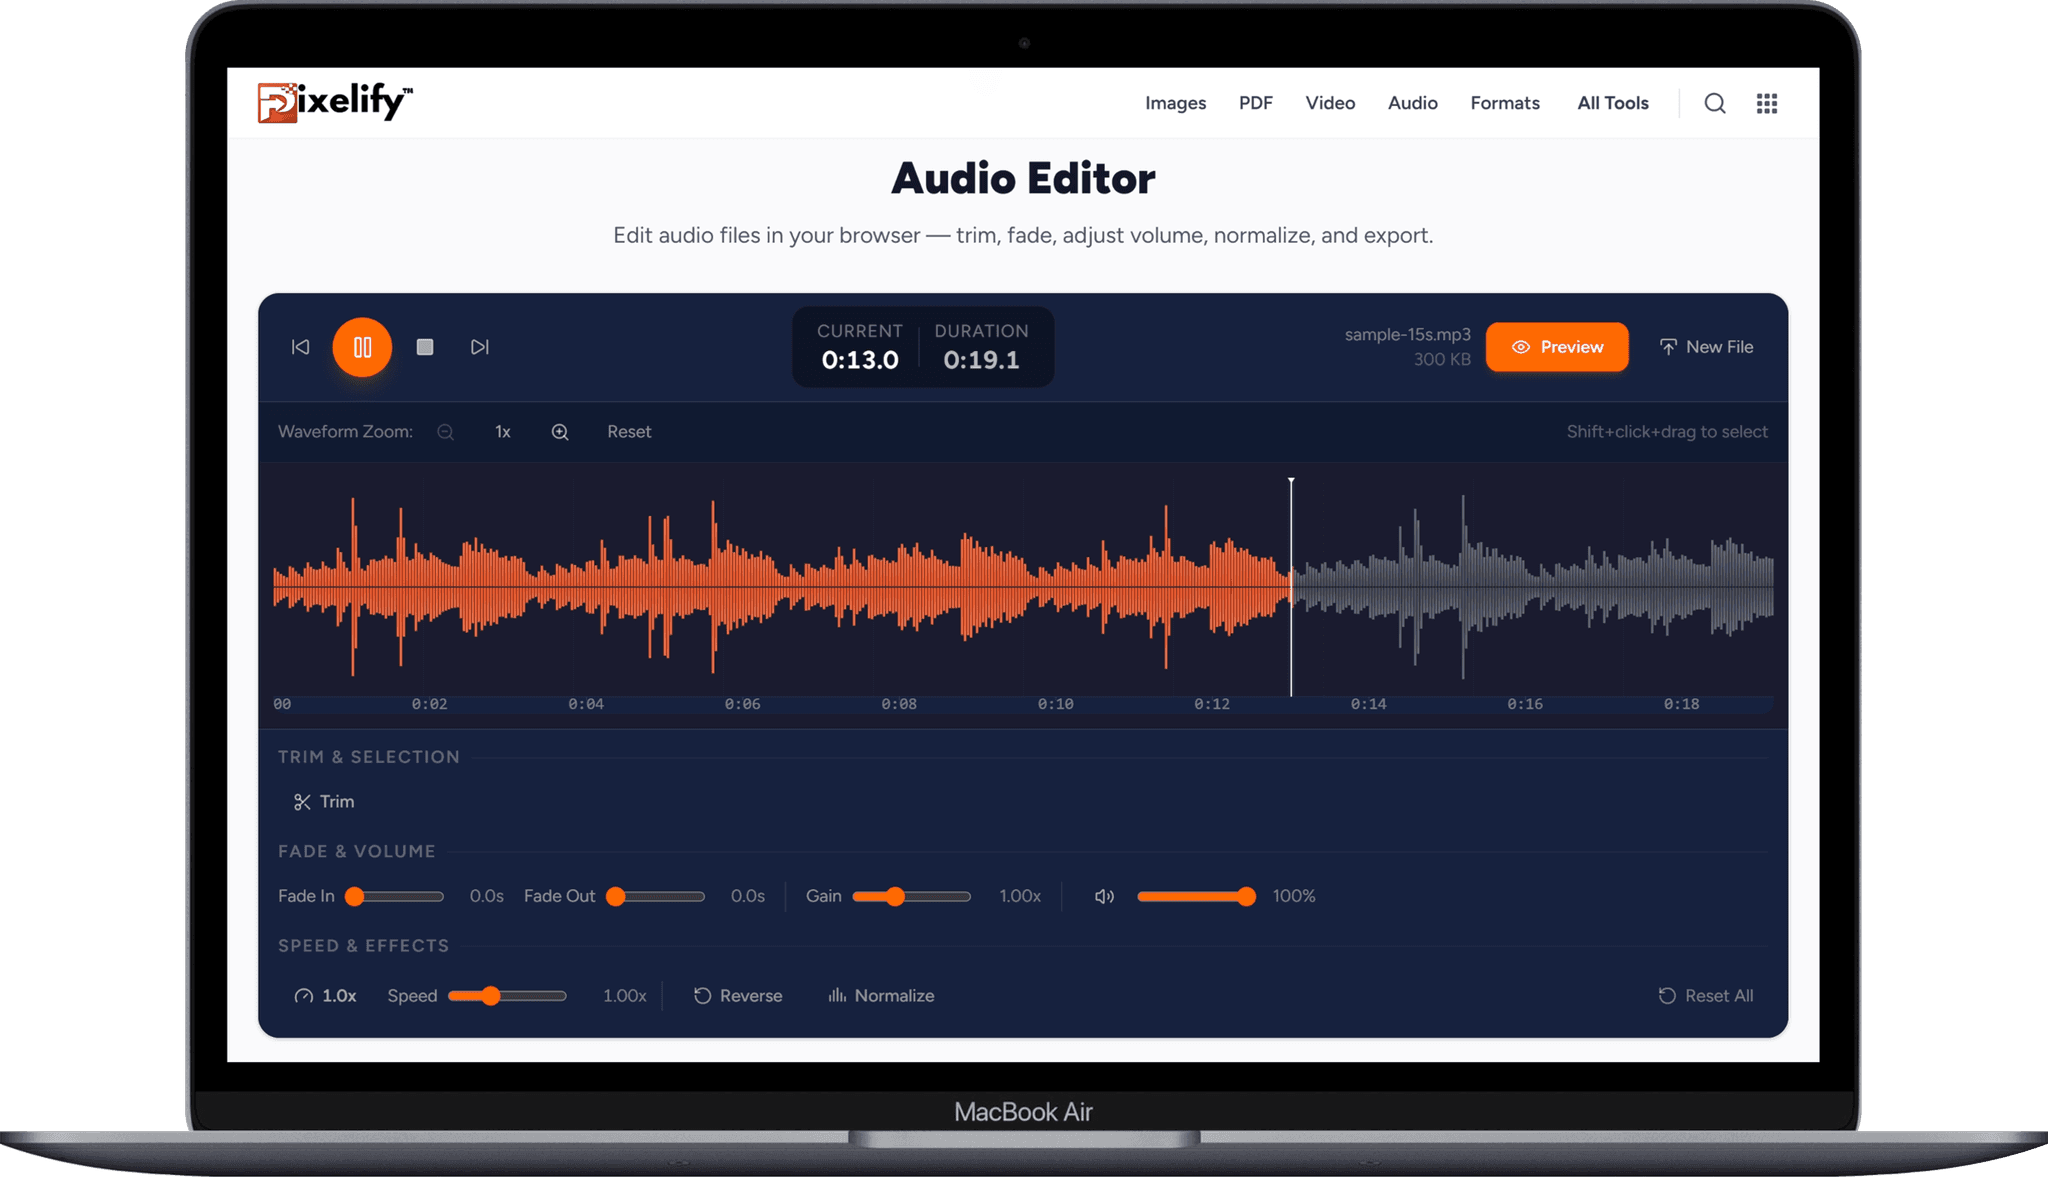This screenshot has width=2048, height=1177.
Task: Open the apps grid in the header
Action: [1766, 103]
